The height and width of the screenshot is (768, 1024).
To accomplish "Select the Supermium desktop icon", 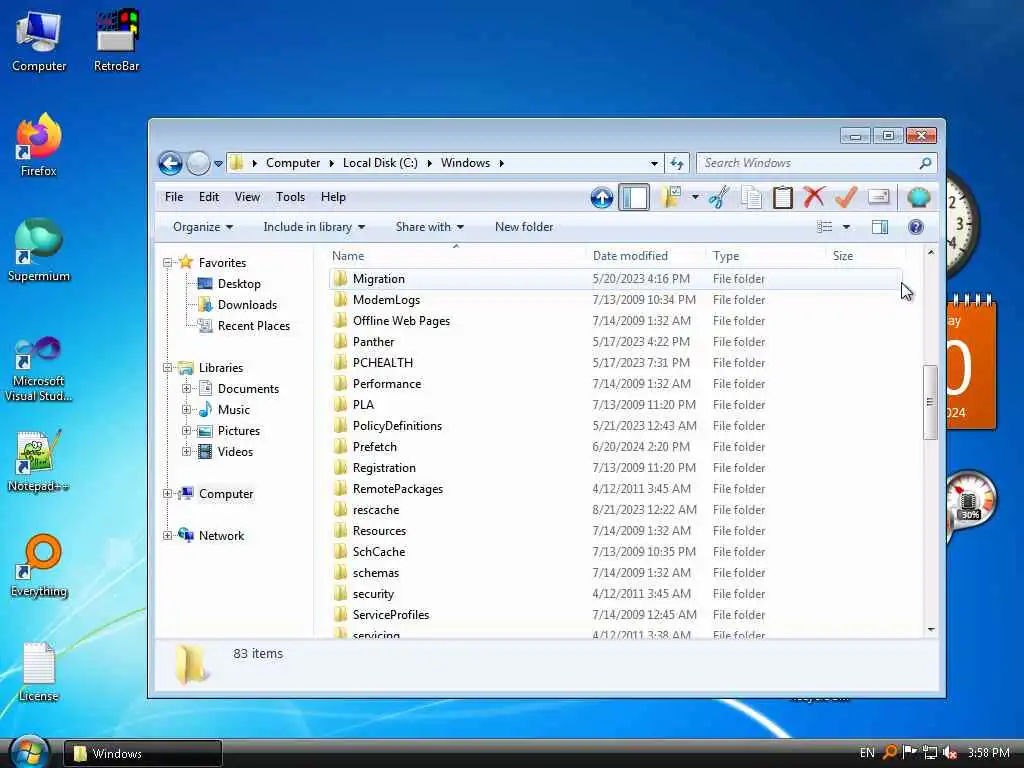I will 39,251.
